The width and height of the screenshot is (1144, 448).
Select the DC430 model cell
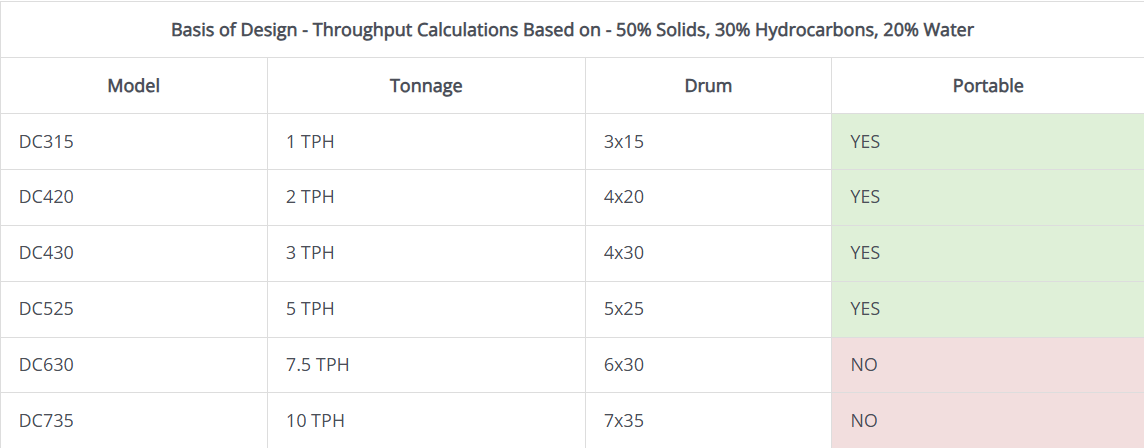click(46, 253)
